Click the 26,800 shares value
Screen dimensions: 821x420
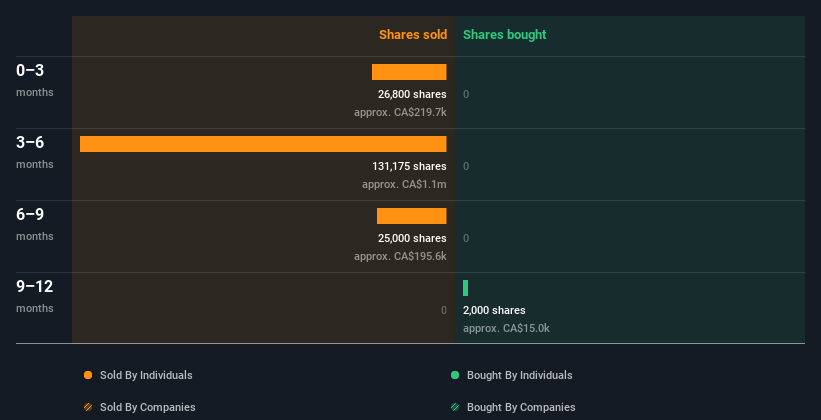(412, 94)
